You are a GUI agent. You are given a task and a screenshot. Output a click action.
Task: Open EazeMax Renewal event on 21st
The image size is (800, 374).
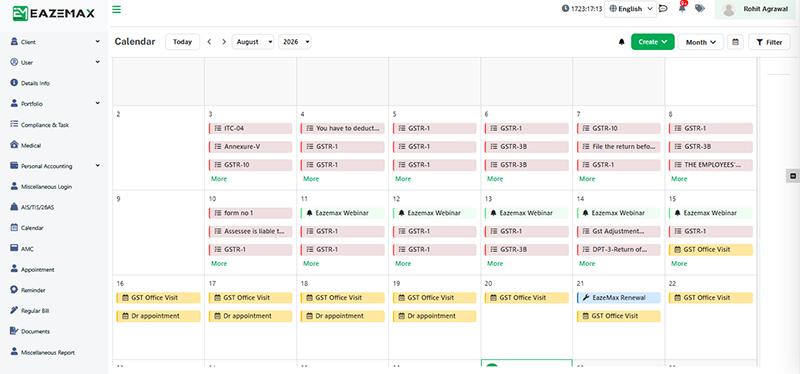(618, 298)
